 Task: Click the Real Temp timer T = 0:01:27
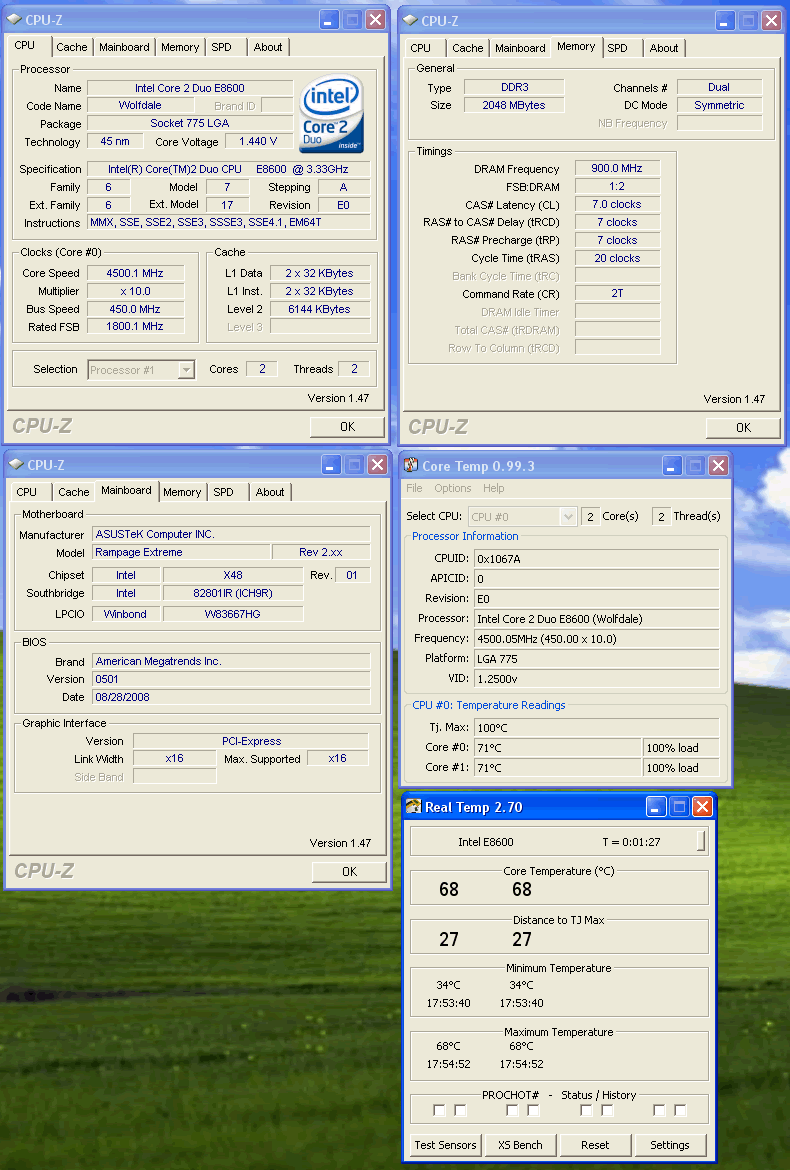click(631, 842)
